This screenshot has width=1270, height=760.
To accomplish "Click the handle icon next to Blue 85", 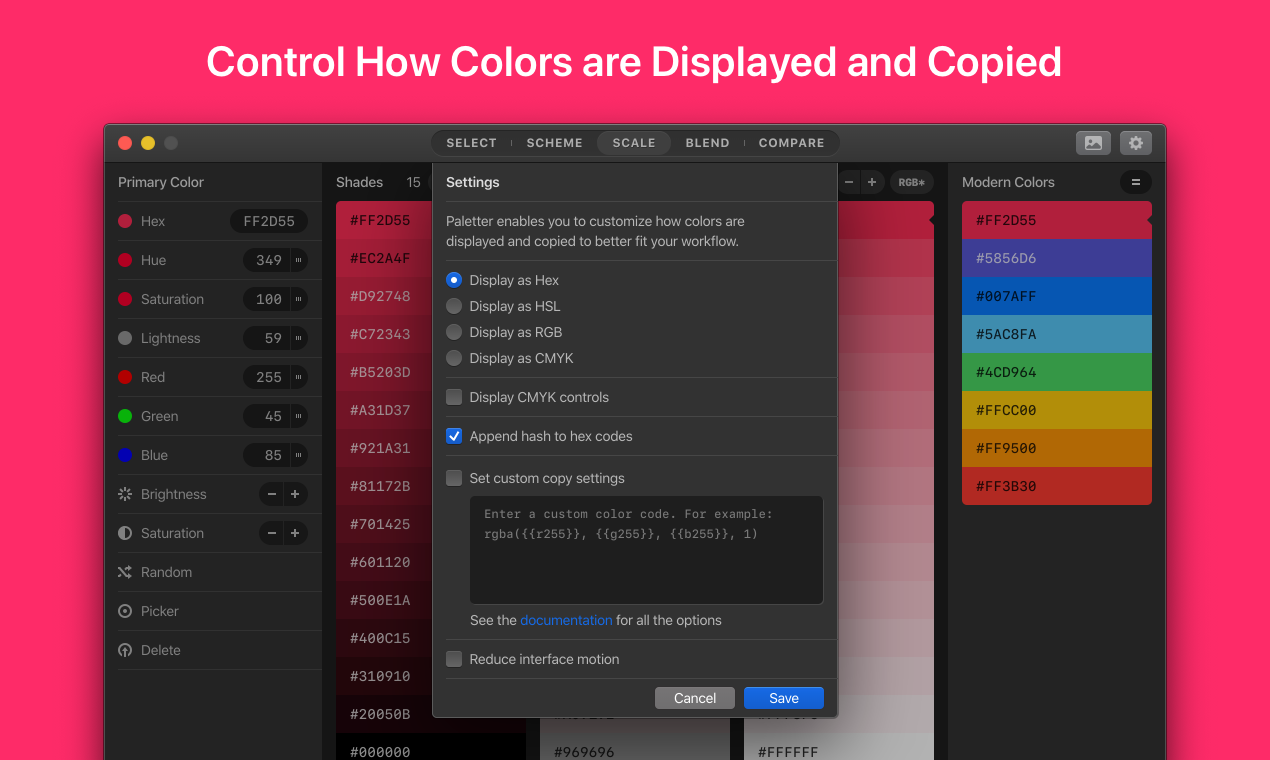I will [298, 455].
